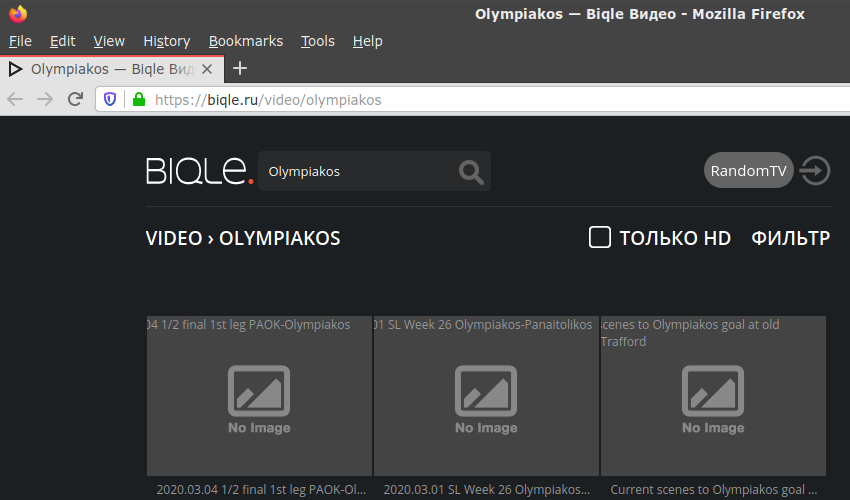Reload the current page
The width and height of the screenshot is (850, 500).
(75, 99)
